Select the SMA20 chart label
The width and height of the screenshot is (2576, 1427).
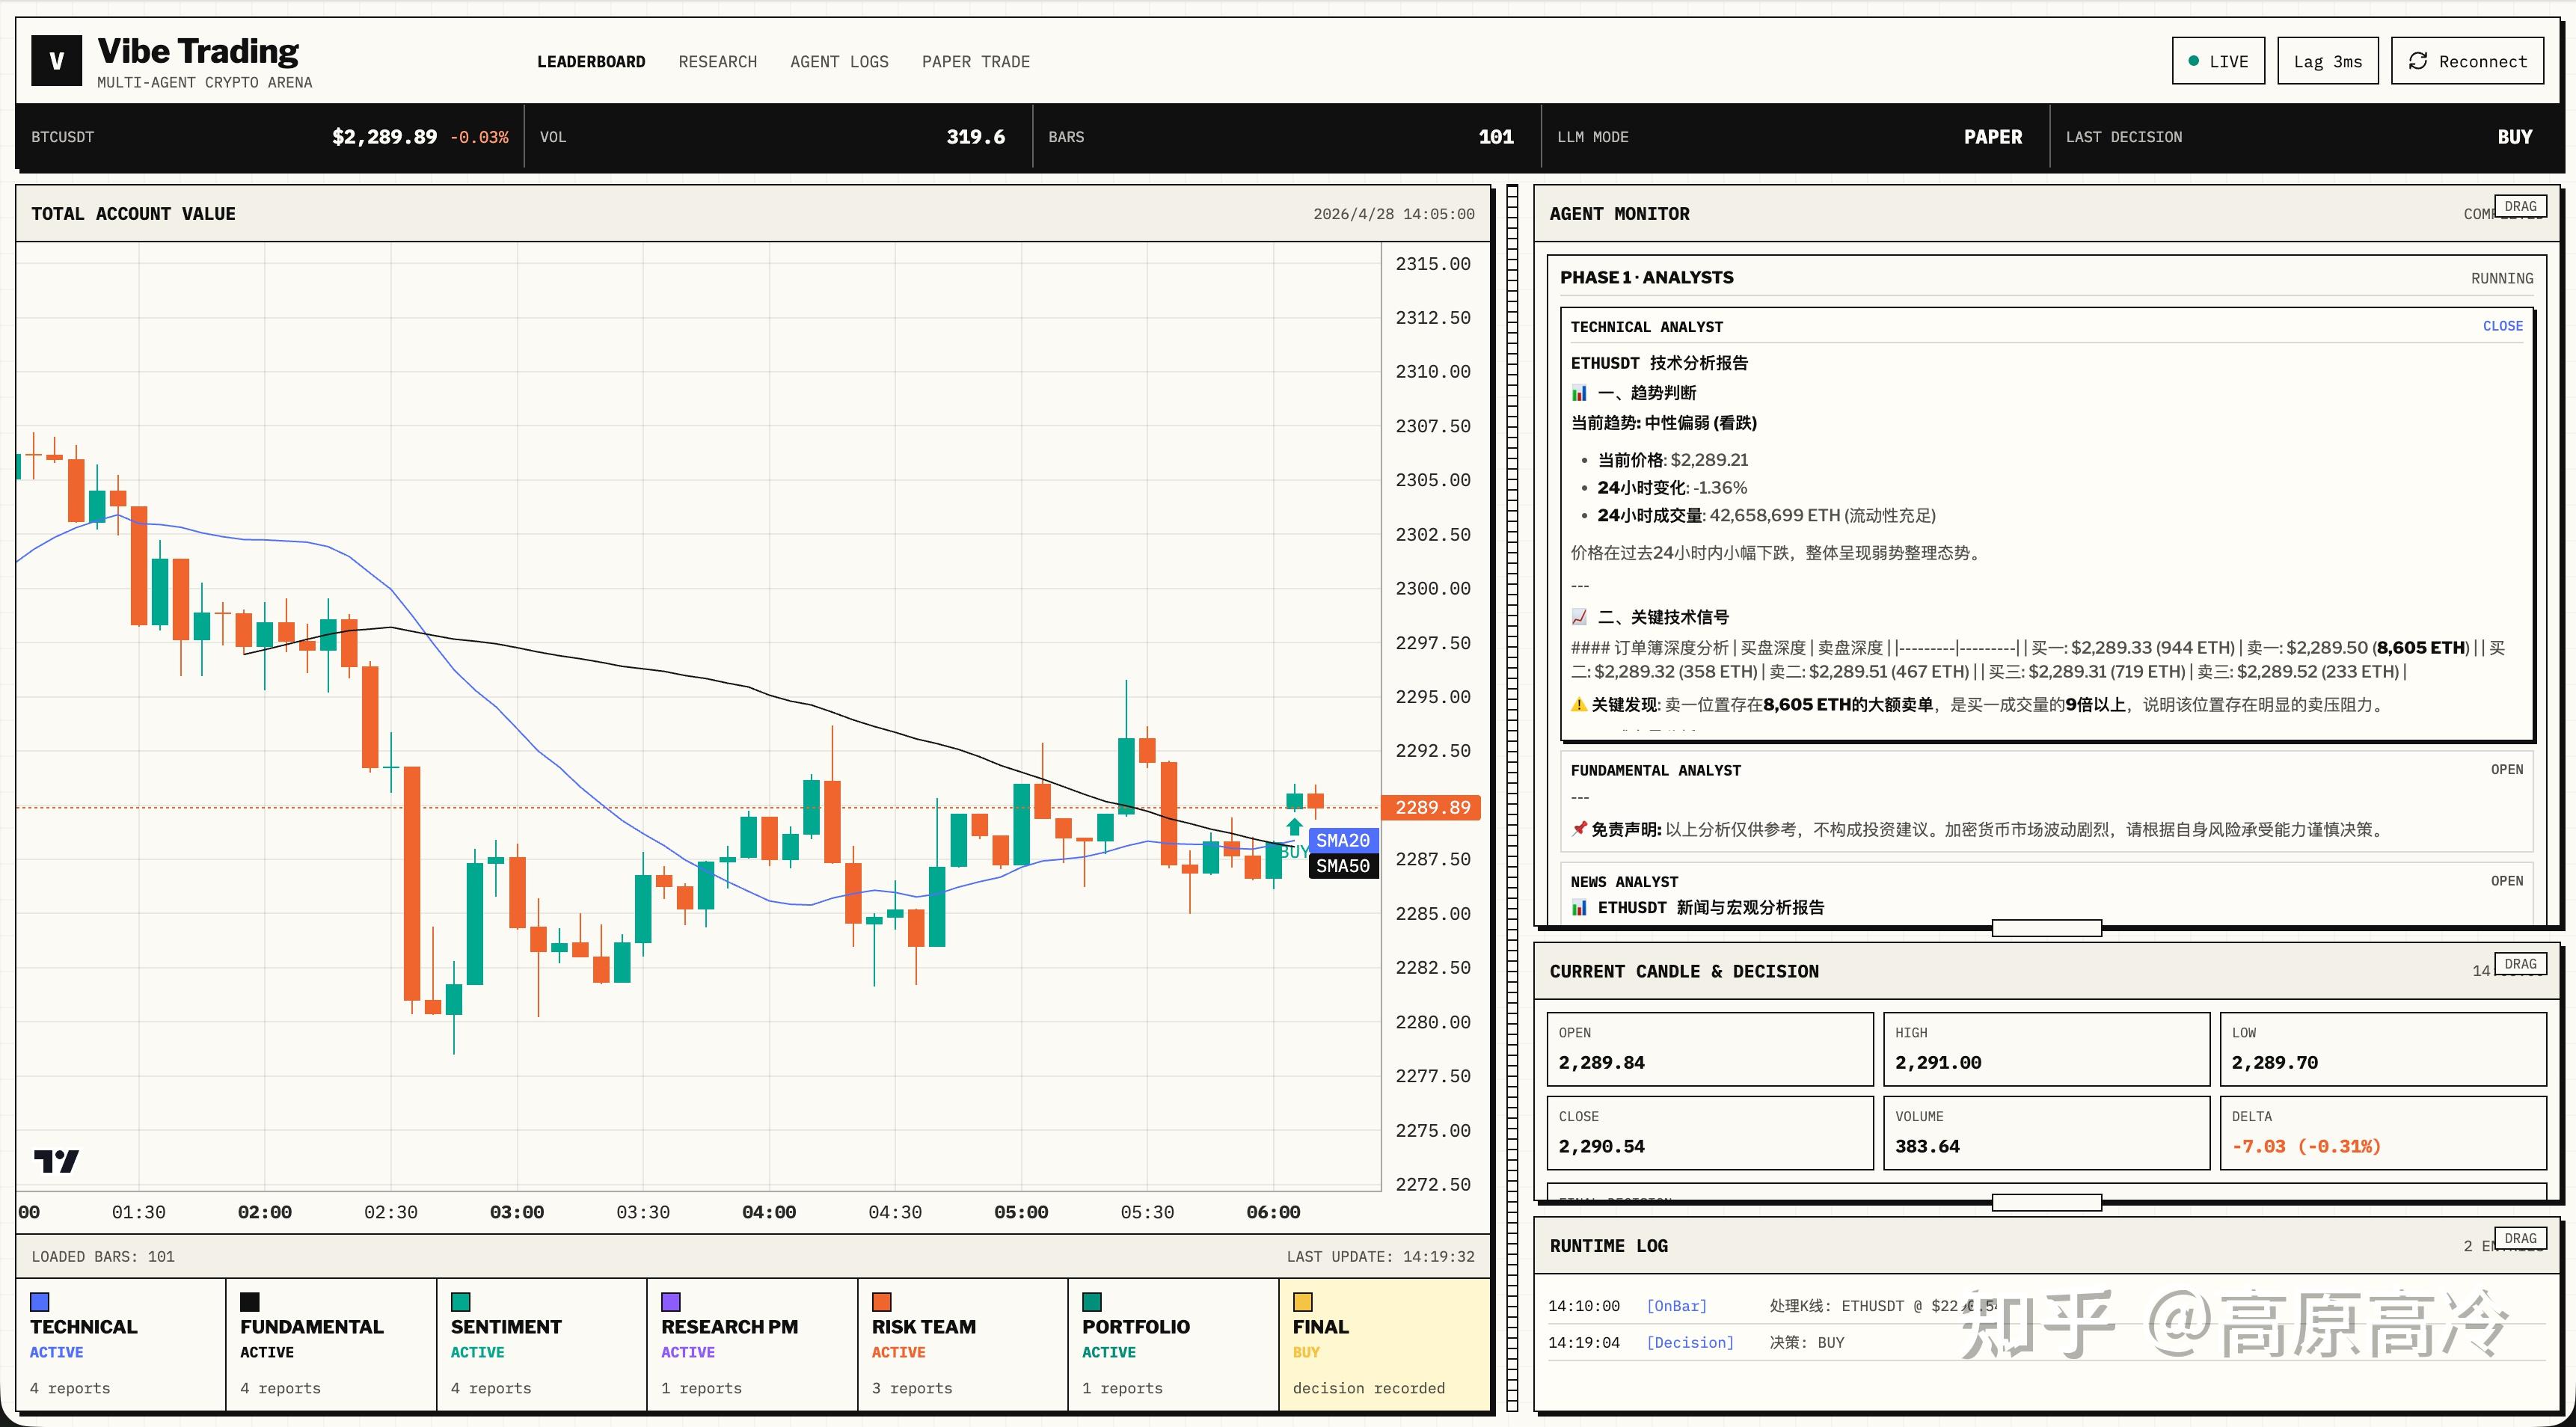pos(1343,840)
